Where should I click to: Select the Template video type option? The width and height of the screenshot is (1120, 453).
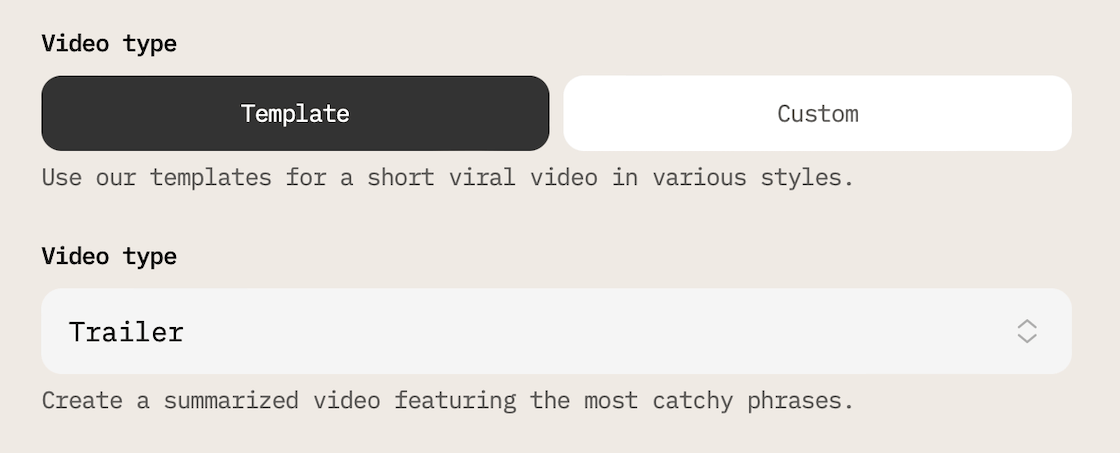click(295, 113)
